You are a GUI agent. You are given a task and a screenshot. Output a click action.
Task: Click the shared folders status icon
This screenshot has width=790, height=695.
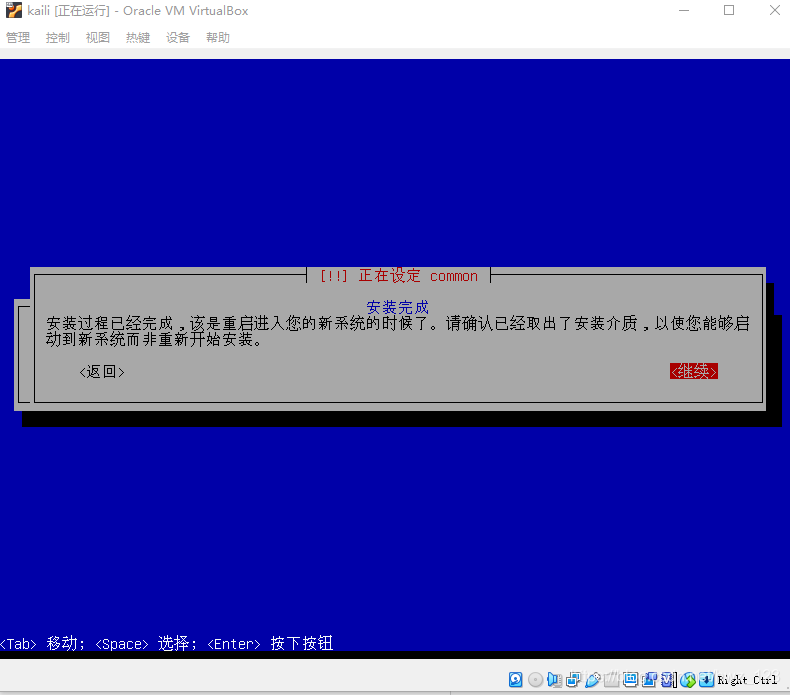(x=611, y=679)
